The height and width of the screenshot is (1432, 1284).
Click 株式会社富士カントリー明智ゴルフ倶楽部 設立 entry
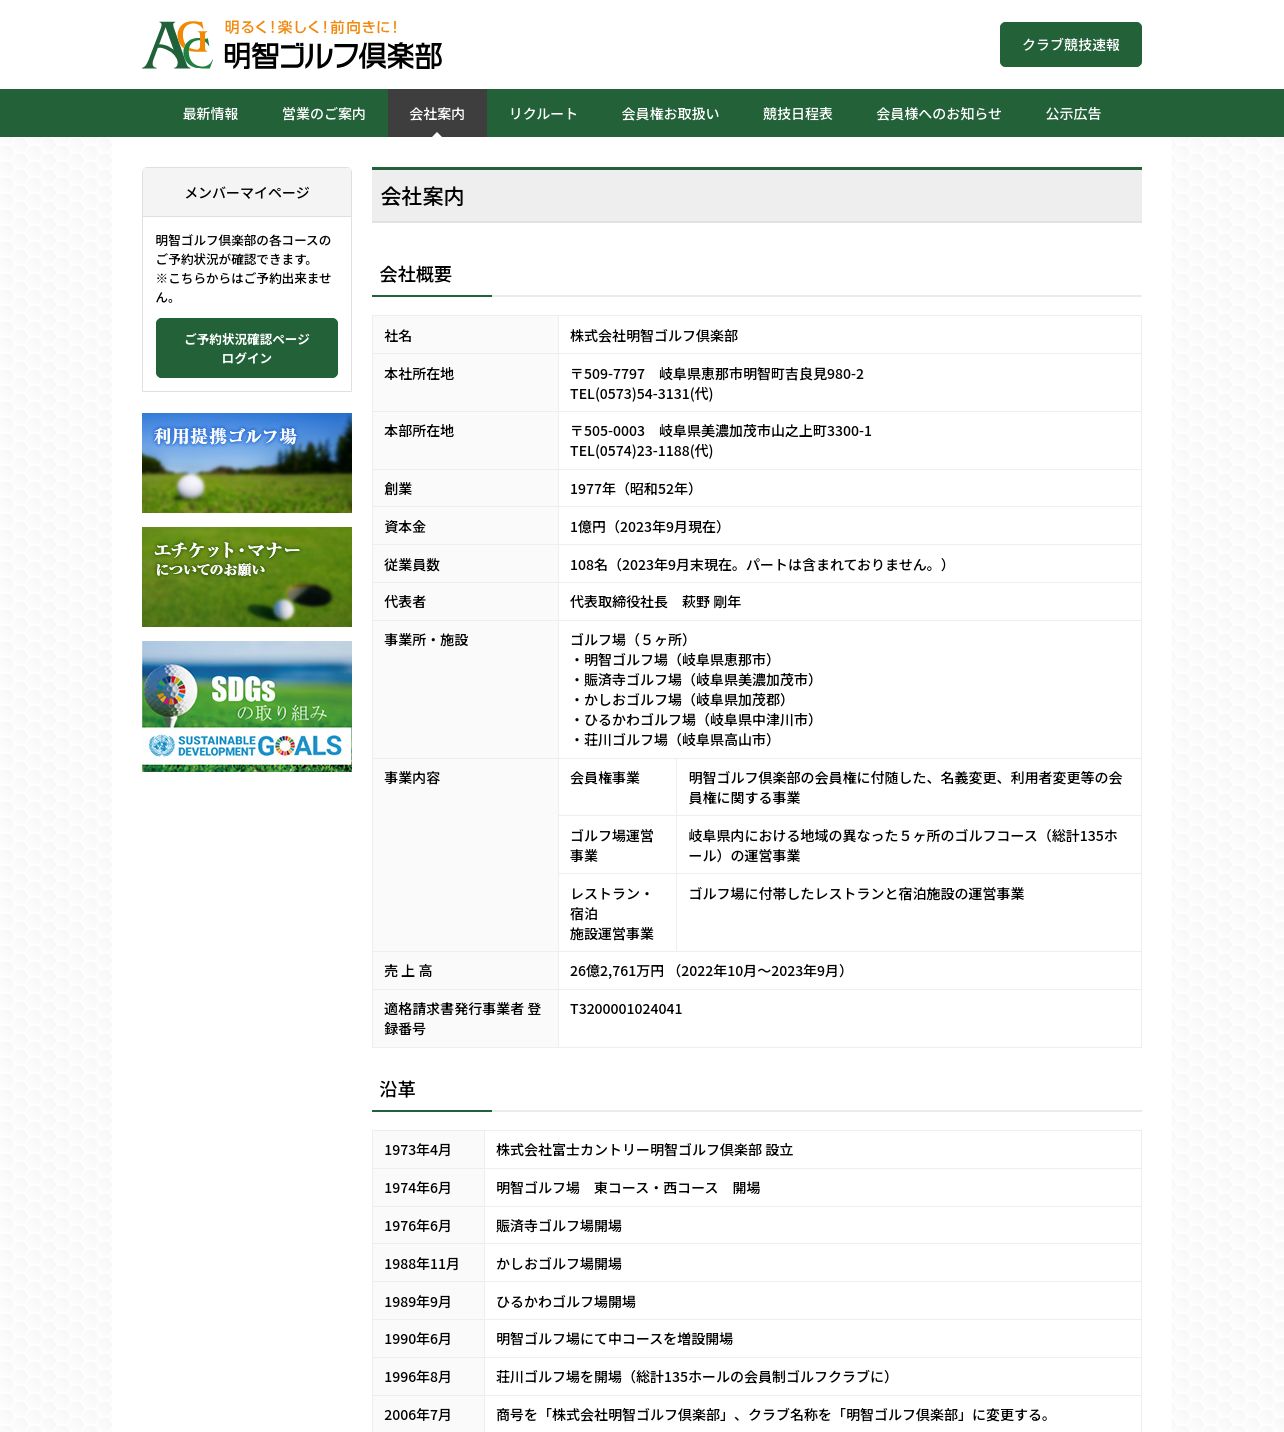click(645, 1150)
